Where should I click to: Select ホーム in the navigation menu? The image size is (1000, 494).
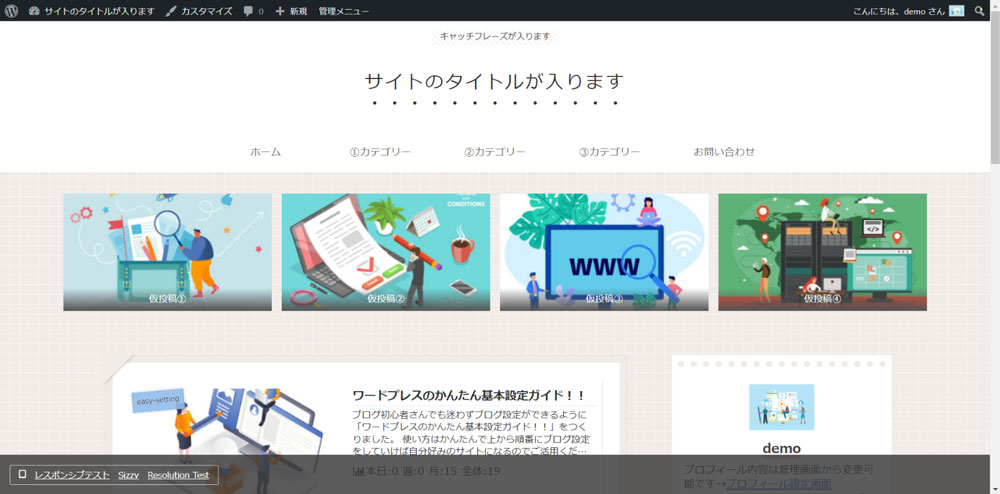(265, 152)
